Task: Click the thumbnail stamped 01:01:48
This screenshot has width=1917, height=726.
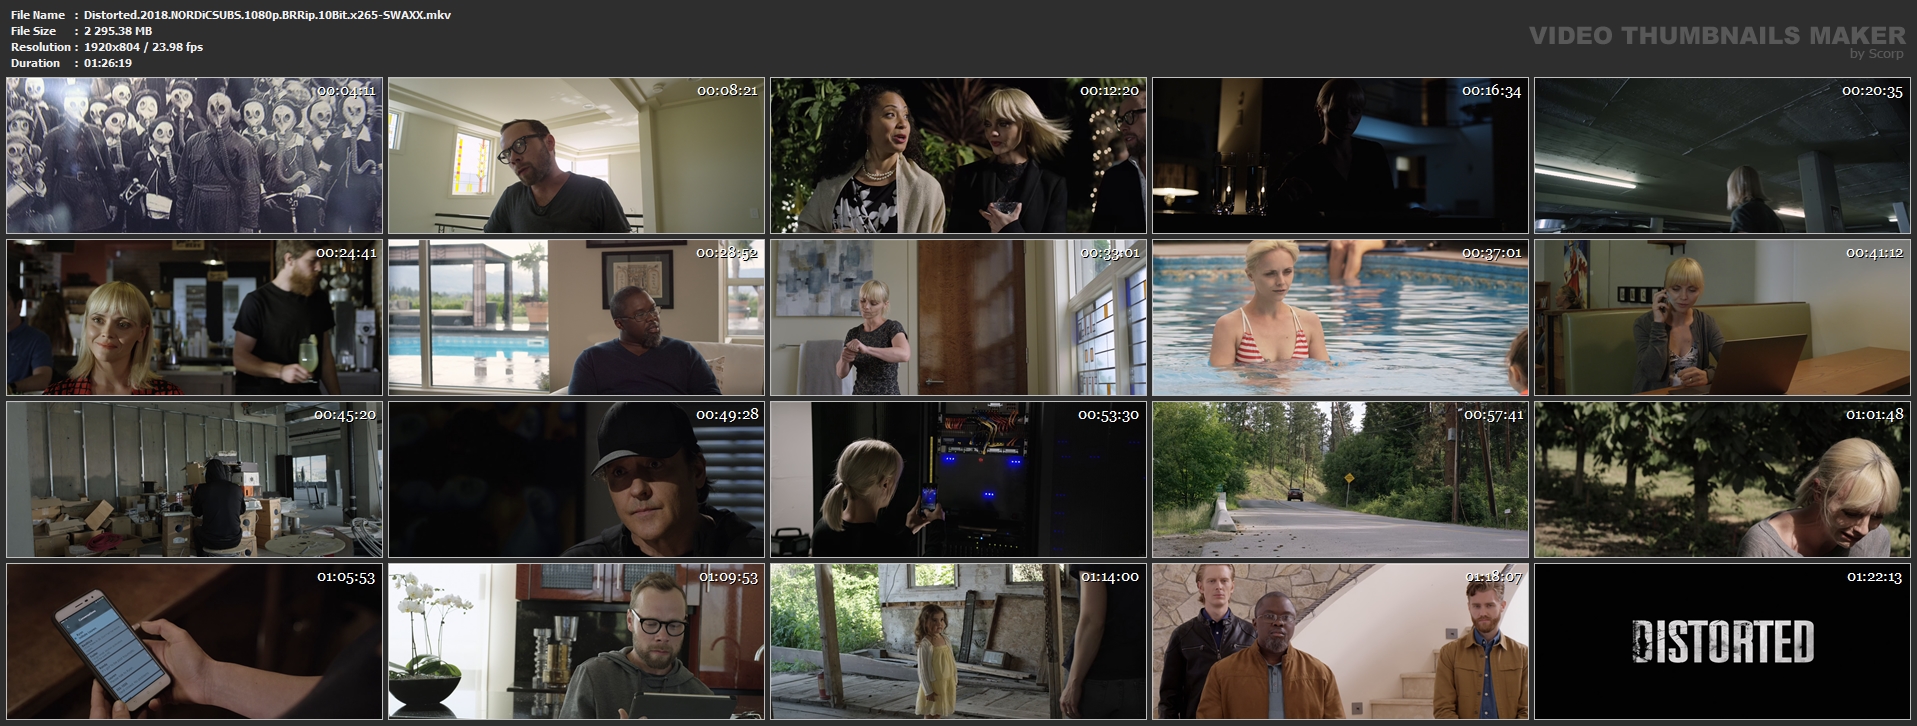Action: 1722,479
